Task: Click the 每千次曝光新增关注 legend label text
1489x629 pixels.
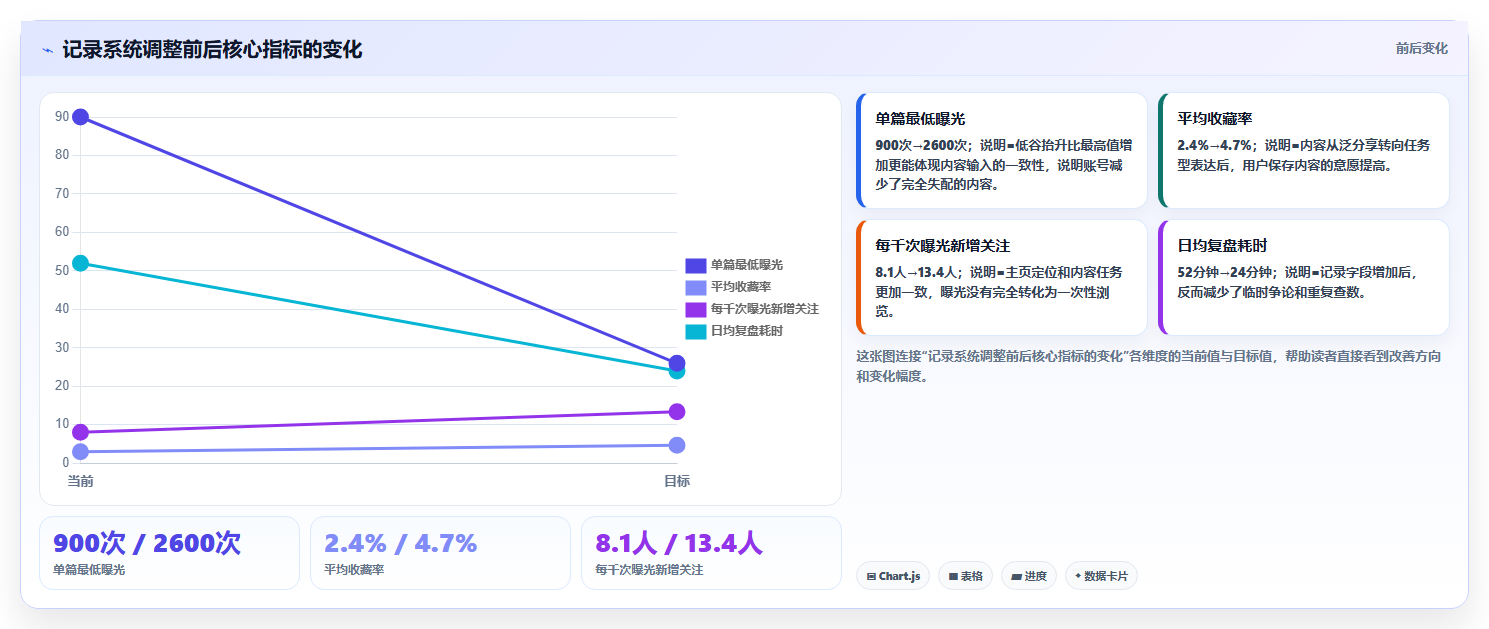Action: [x=765, y=309]
